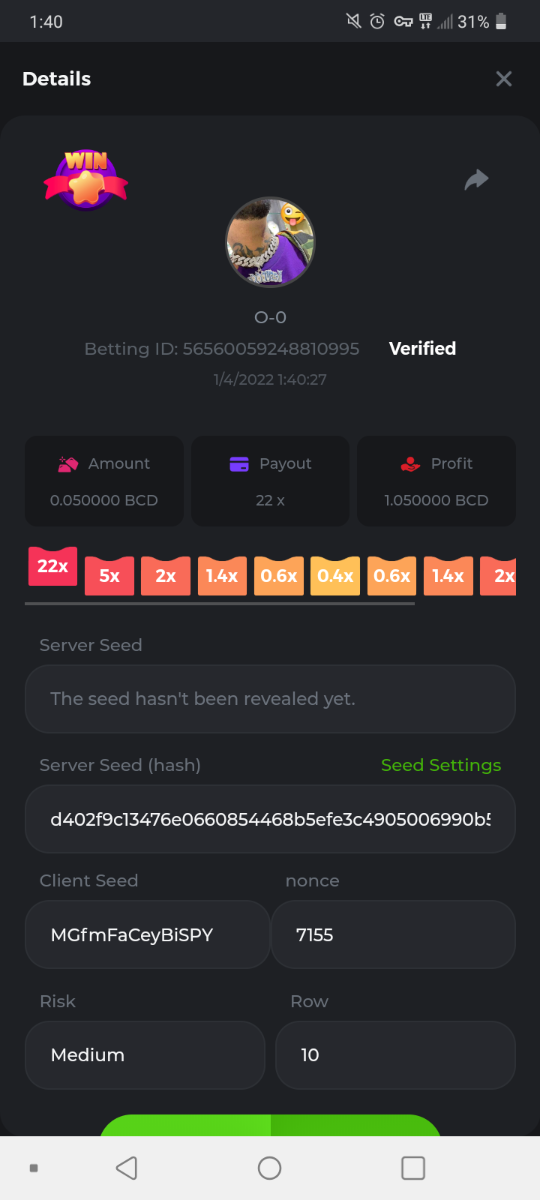
Task: Tap the Payout card icon
Action: pyautogui.click(x=239, y=464)
